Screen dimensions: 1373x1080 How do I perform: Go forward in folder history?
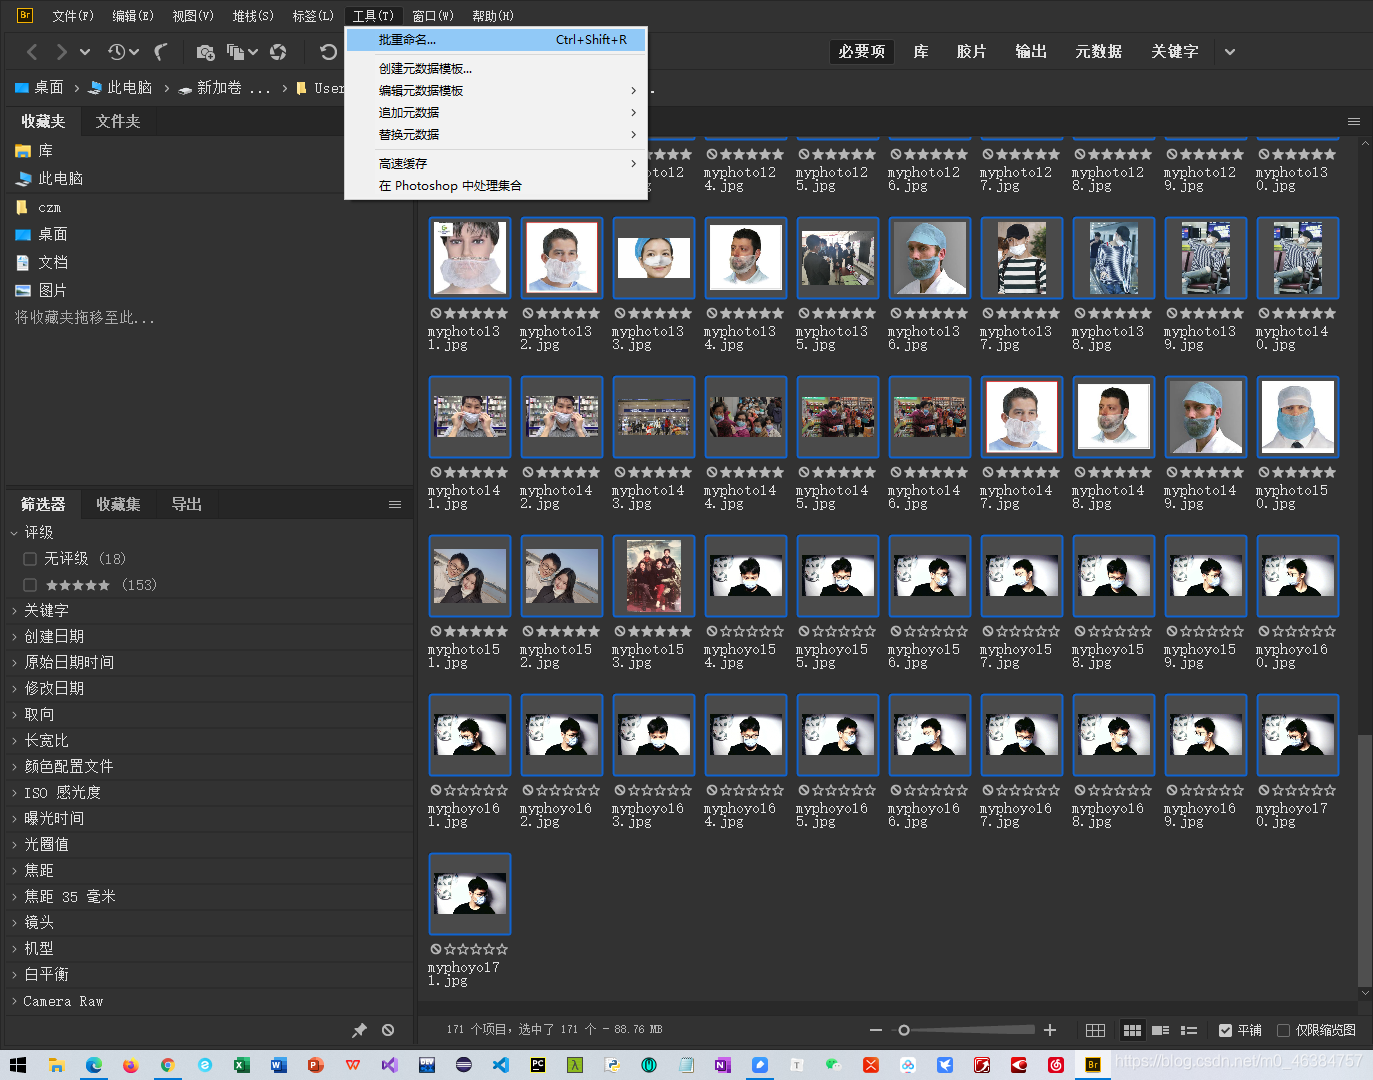pyautogui.click(x=62, y=52)
